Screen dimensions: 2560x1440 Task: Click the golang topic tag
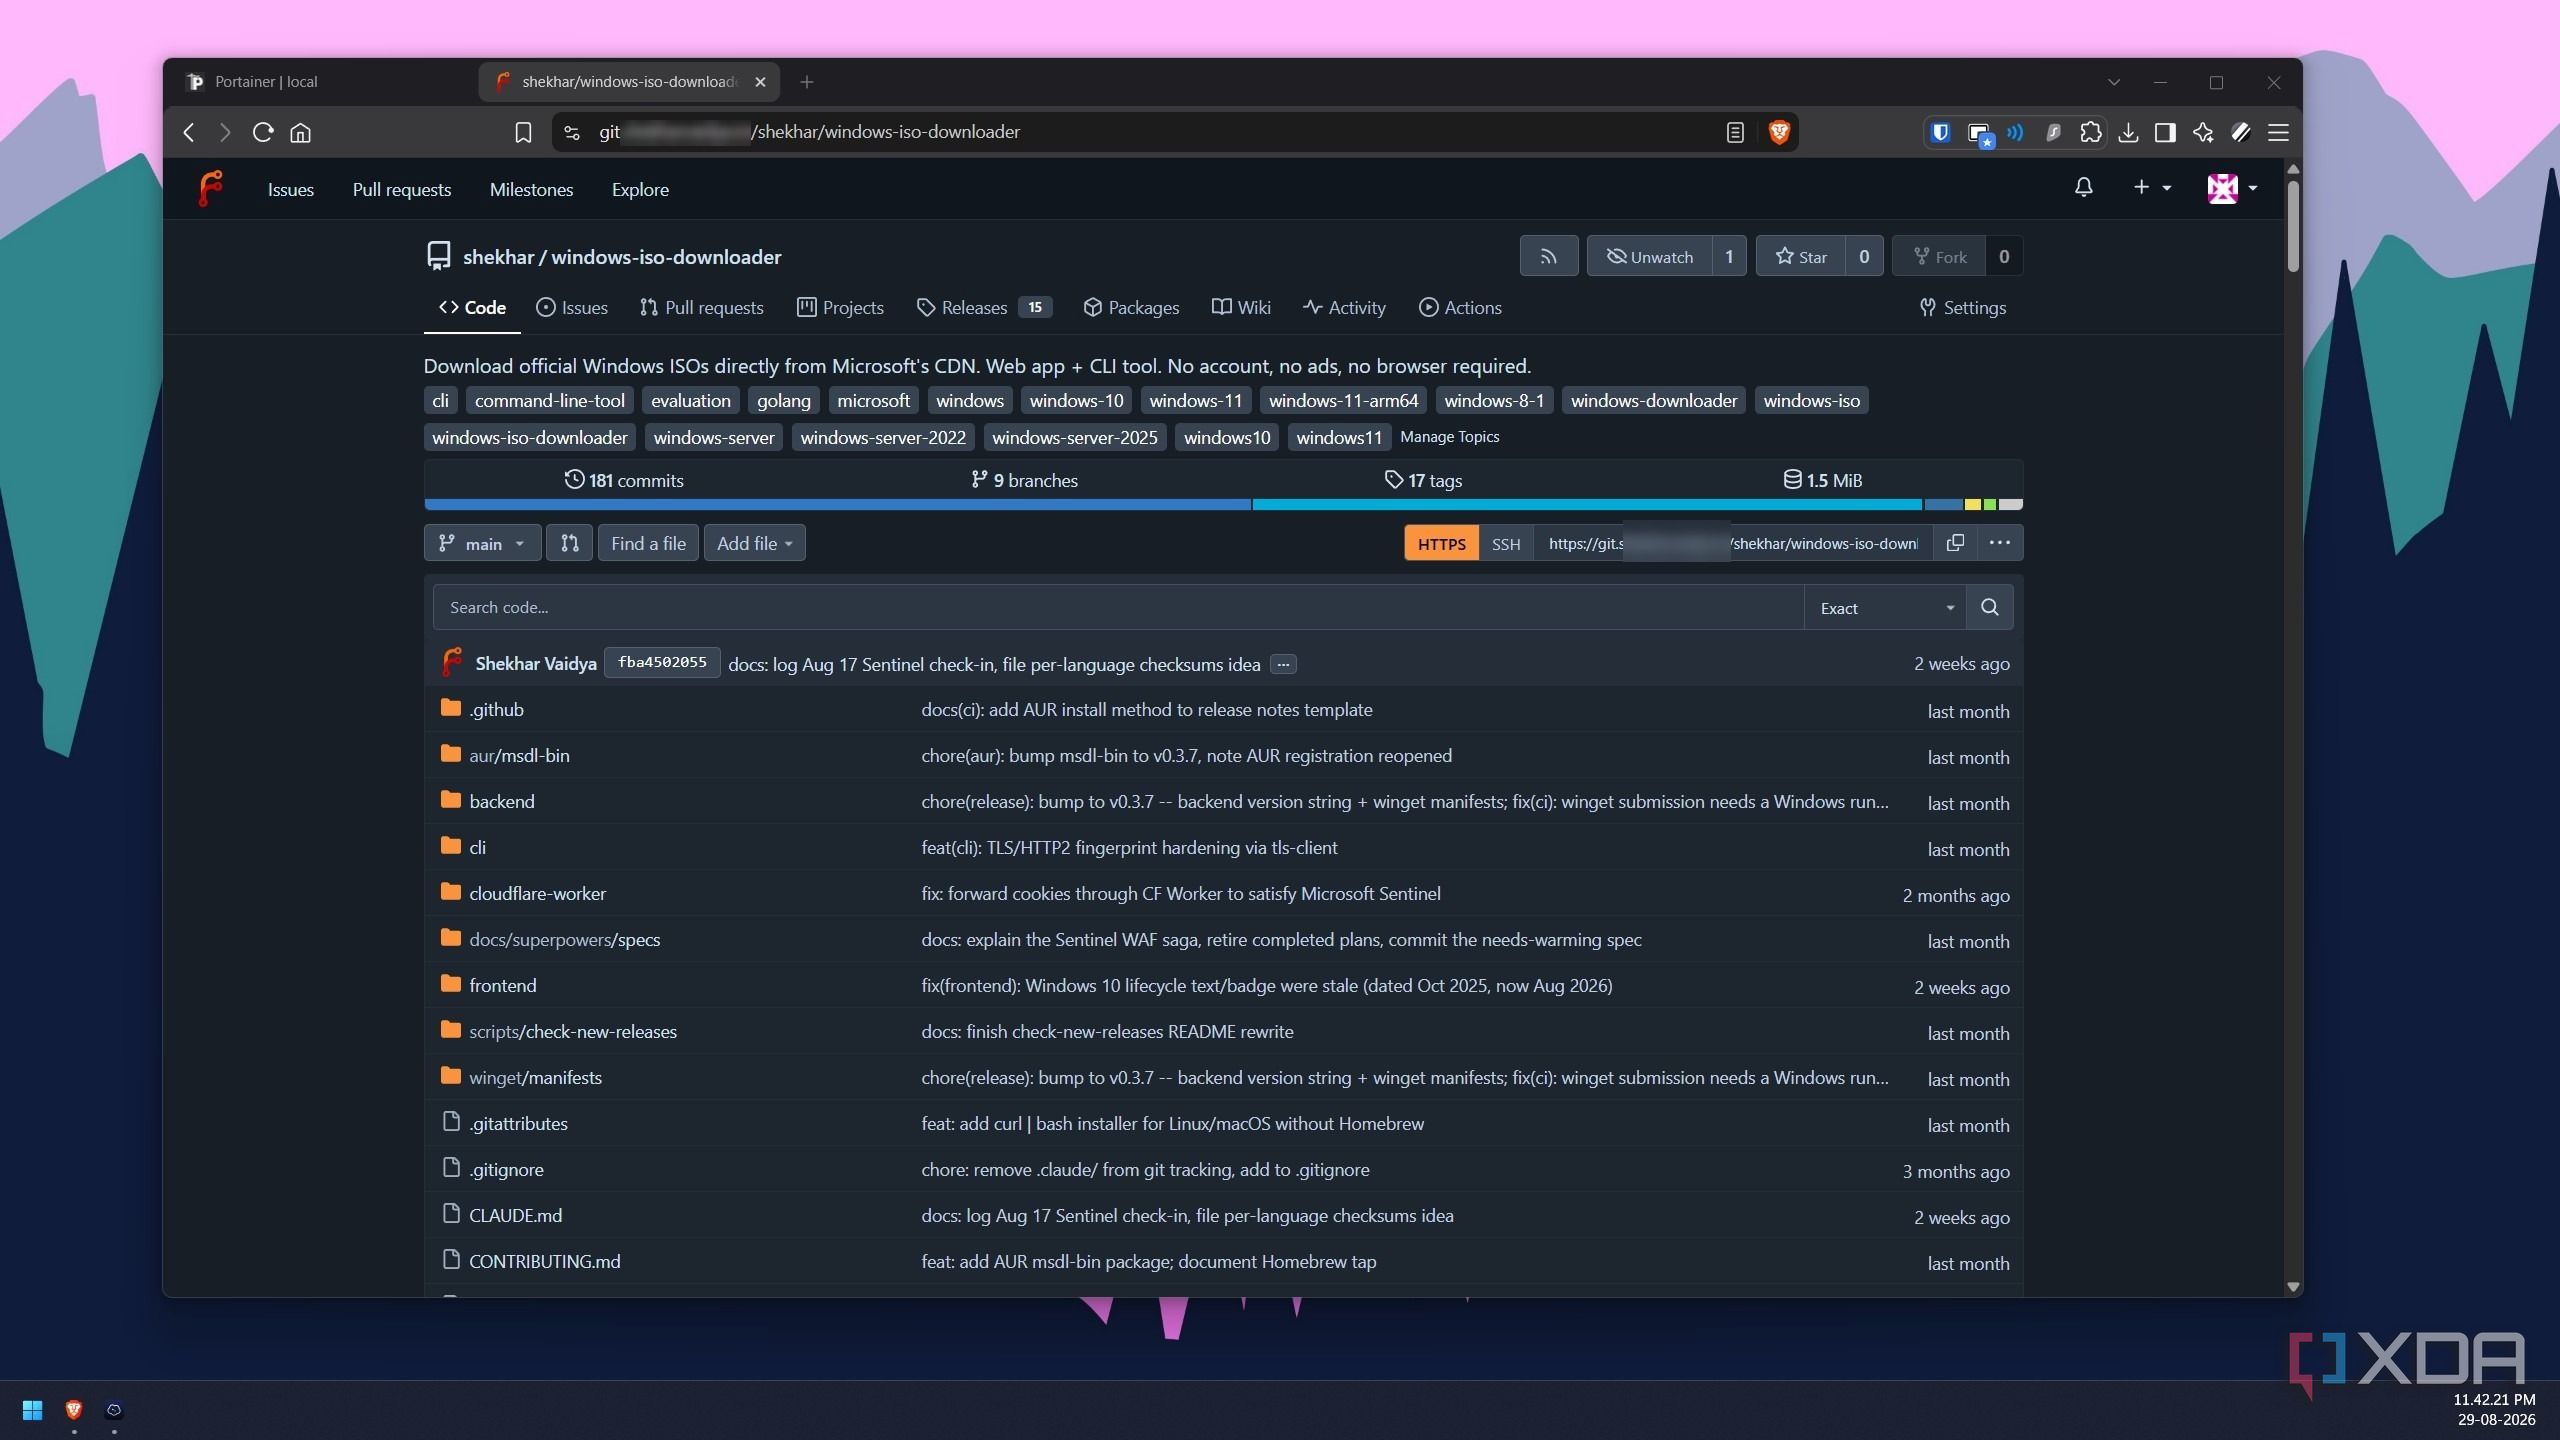[783, 400]
